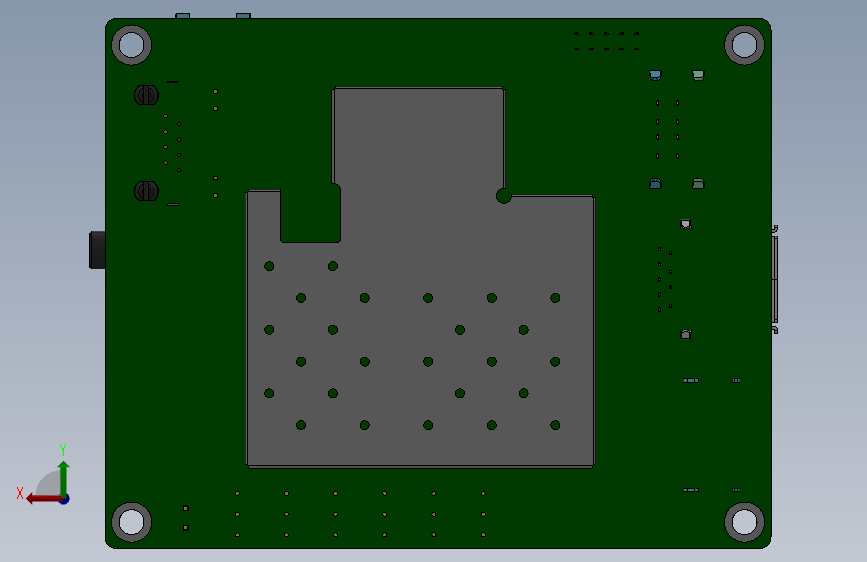Select the upper black slotted through-hole
Image resolution: width=867 pixels, height=562 pixels.
click(x=147, y=95)
